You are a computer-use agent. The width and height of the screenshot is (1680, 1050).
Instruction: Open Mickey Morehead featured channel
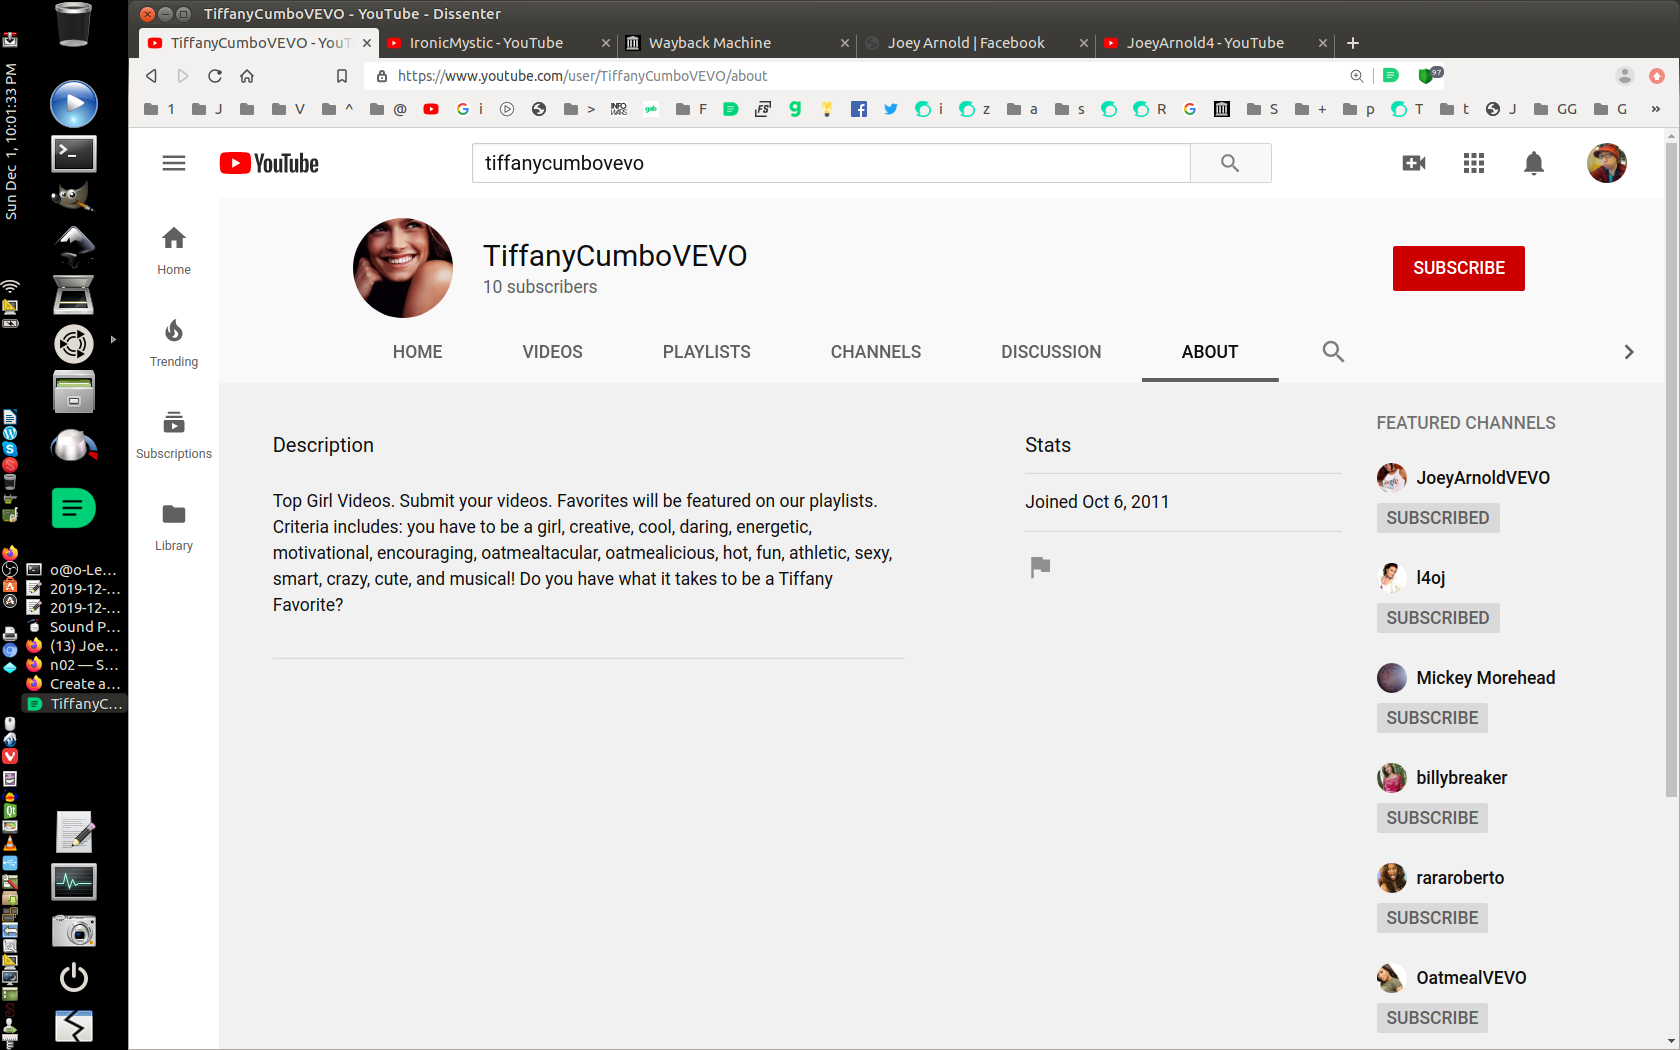1485,678
